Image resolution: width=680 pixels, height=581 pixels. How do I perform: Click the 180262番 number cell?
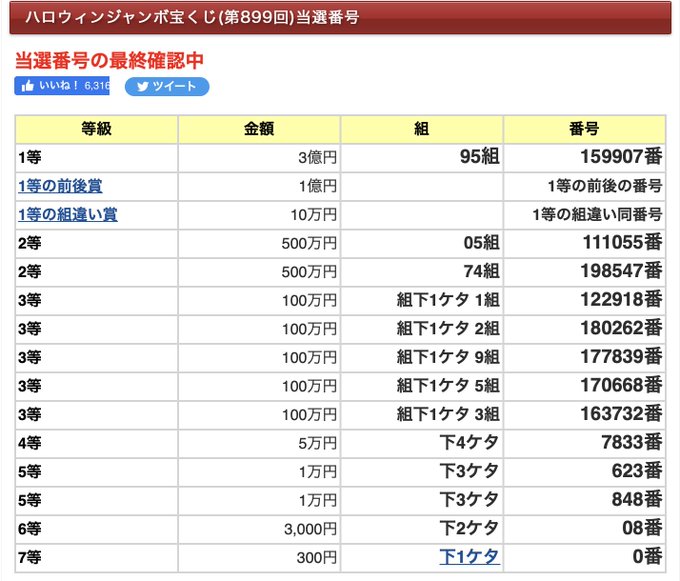click(x=585, y=329)
